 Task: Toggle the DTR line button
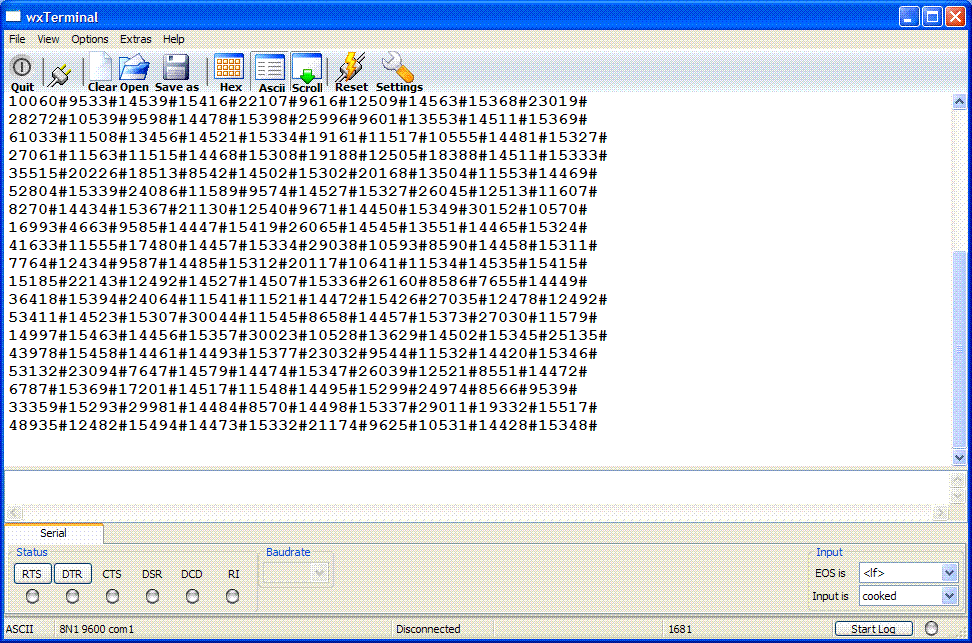click(x=72, y=574)
